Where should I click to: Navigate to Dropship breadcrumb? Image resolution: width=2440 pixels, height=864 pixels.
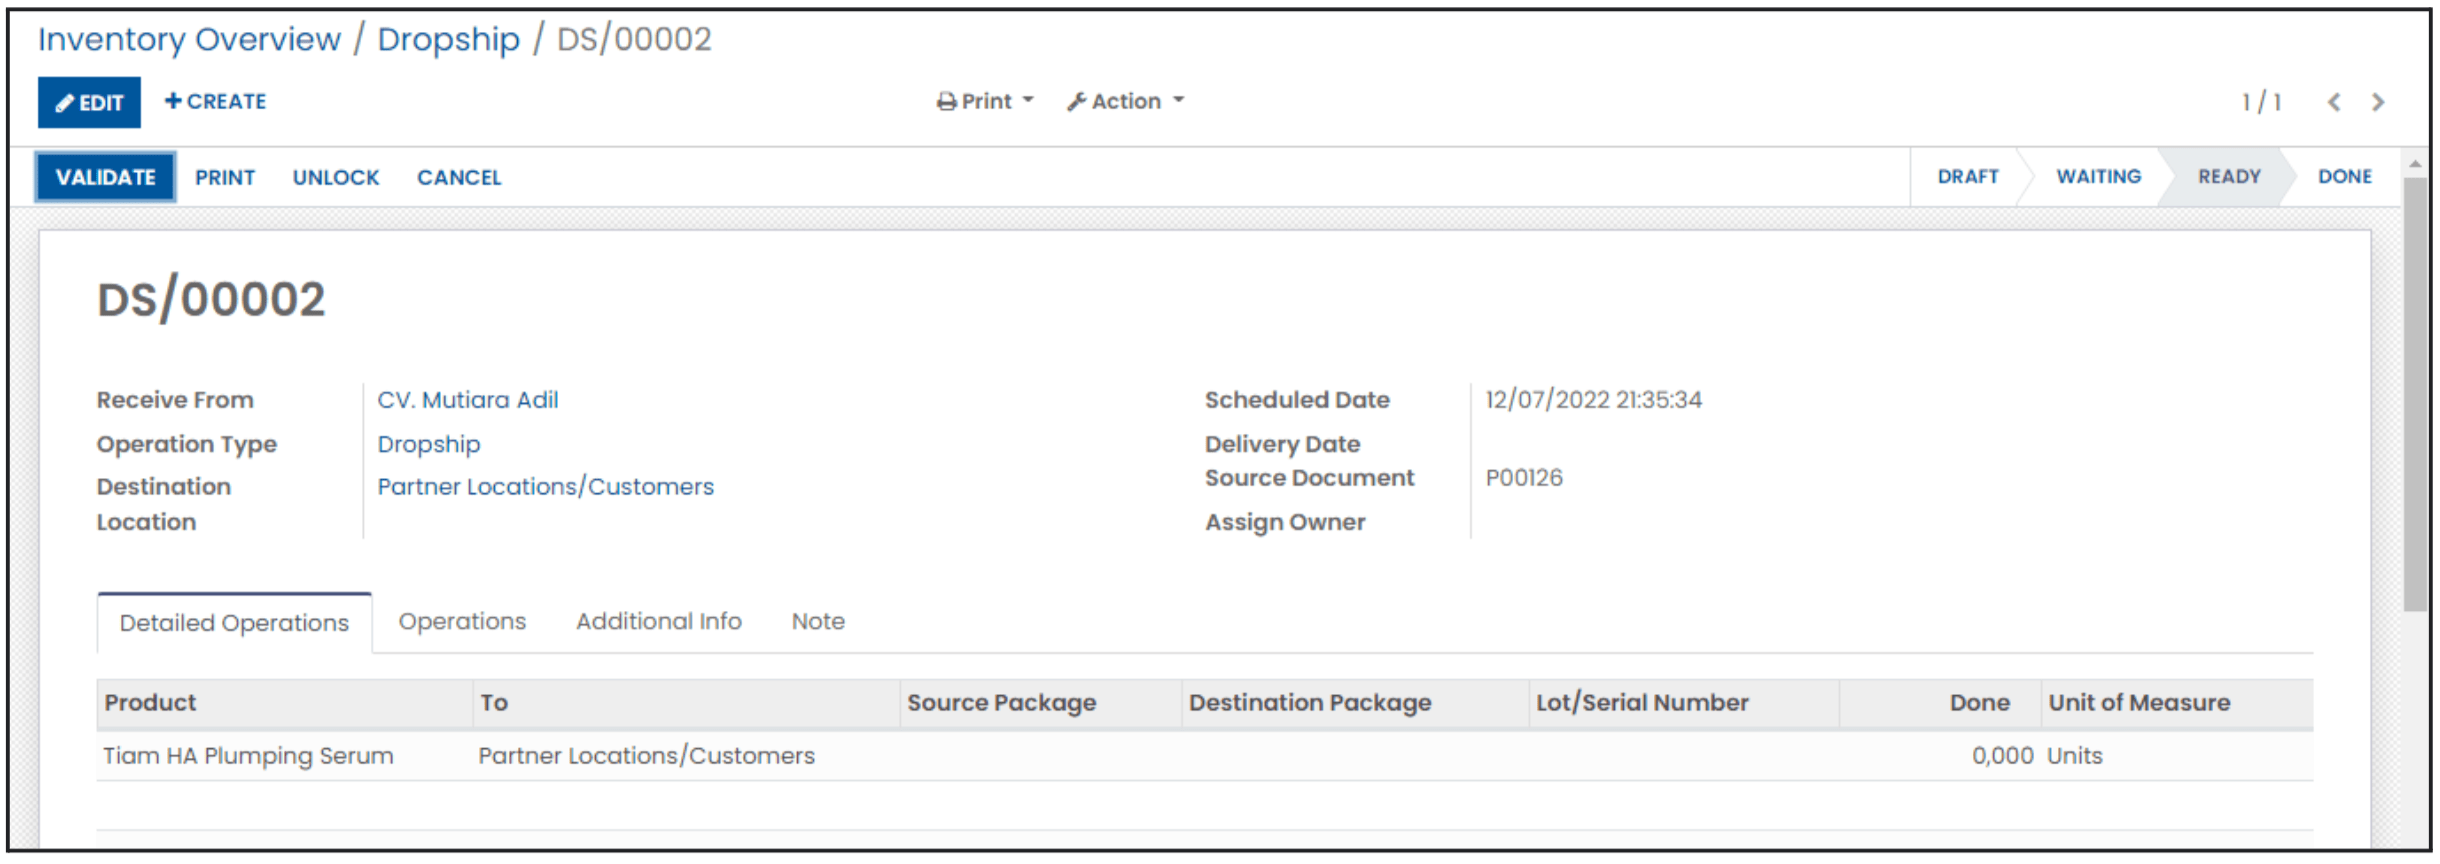449,39
